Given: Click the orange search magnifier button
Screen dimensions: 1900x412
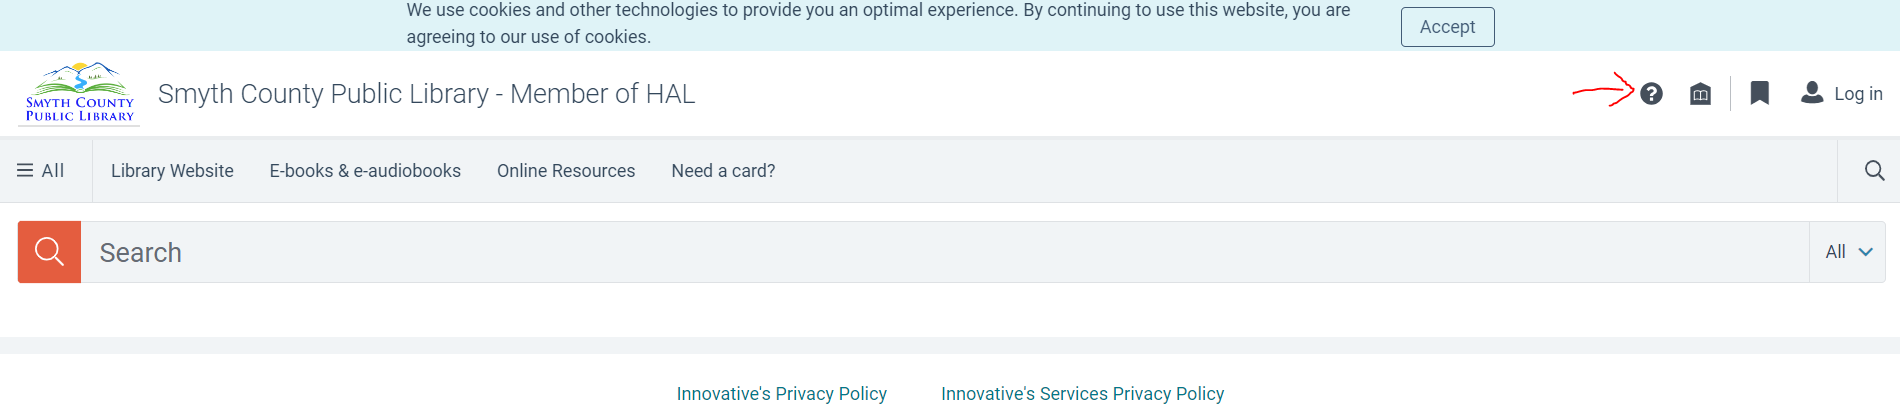Looking at the screenshot, I should (x=49, y=252).
